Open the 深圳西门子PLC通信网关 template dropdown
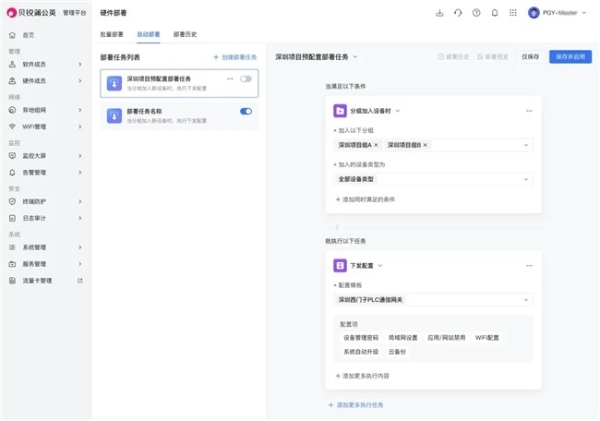Viewport: 600px width, 421px height. (433, 300)
